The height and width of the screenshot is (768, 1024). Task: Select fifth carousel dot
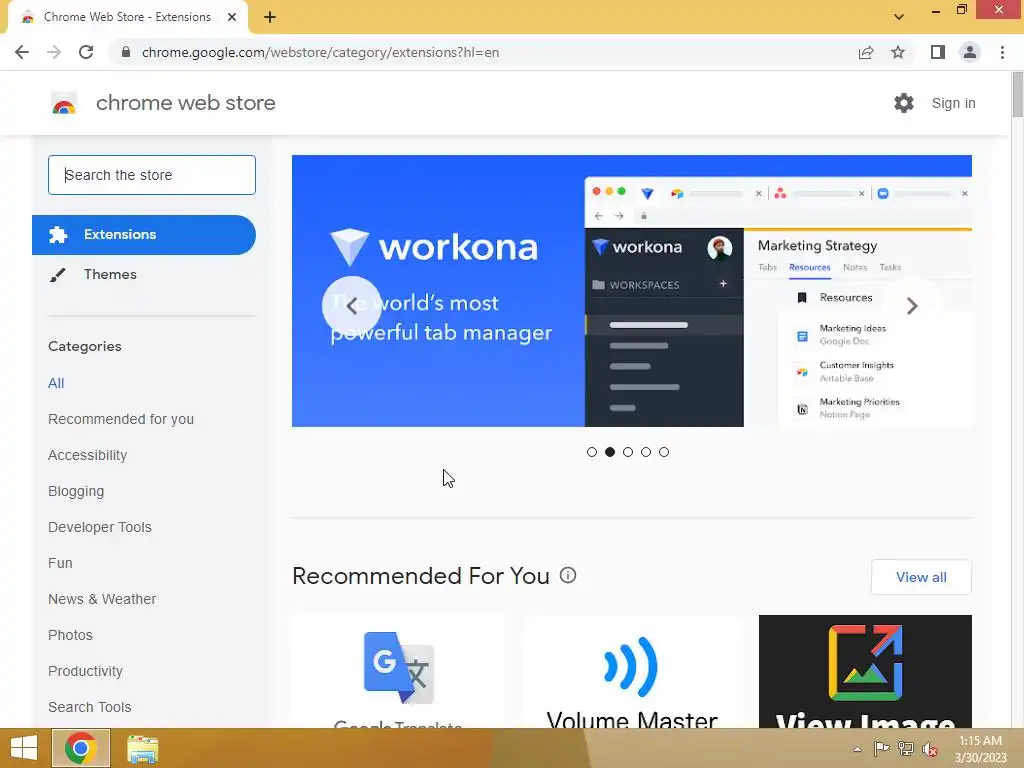click(664, 452)
